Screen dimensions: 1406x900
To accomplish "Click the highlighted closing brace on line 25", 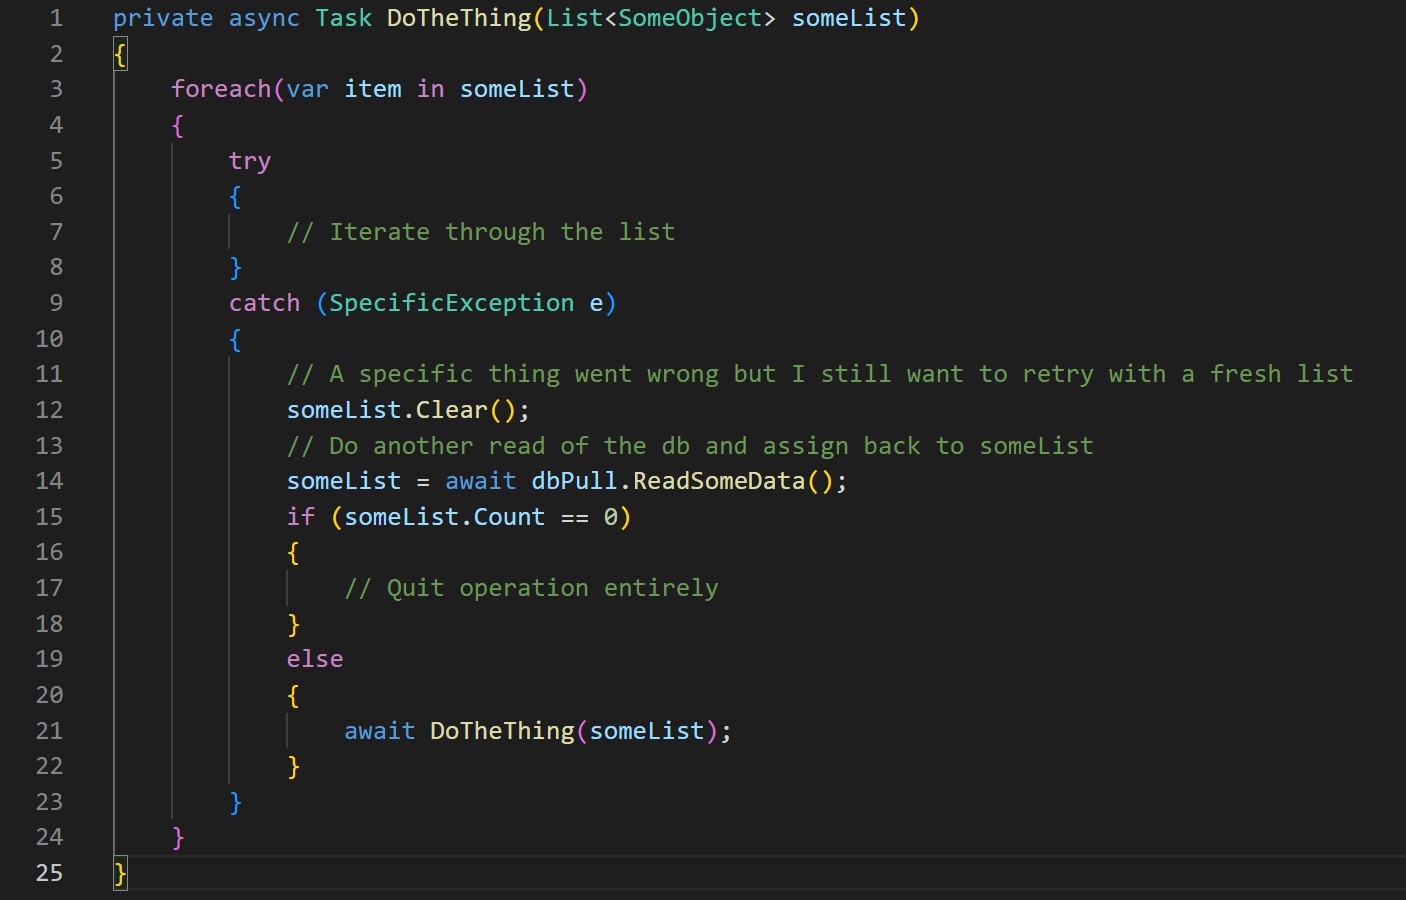I will tap(120, 873).
